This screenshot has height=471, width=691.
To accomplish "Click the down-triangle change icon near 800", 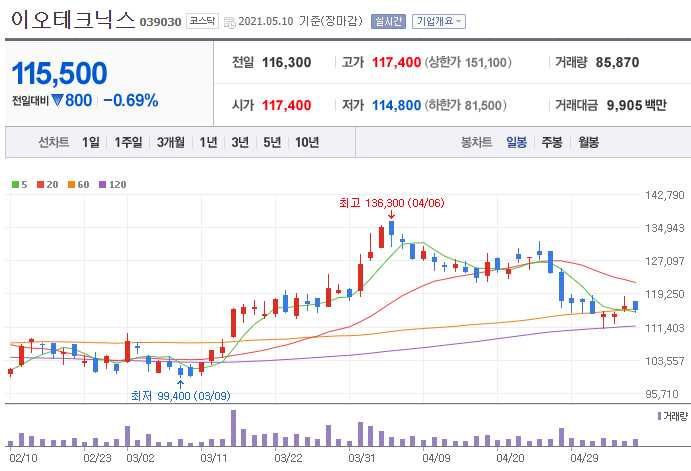I will pyautogui.click(x=57, y=100).
